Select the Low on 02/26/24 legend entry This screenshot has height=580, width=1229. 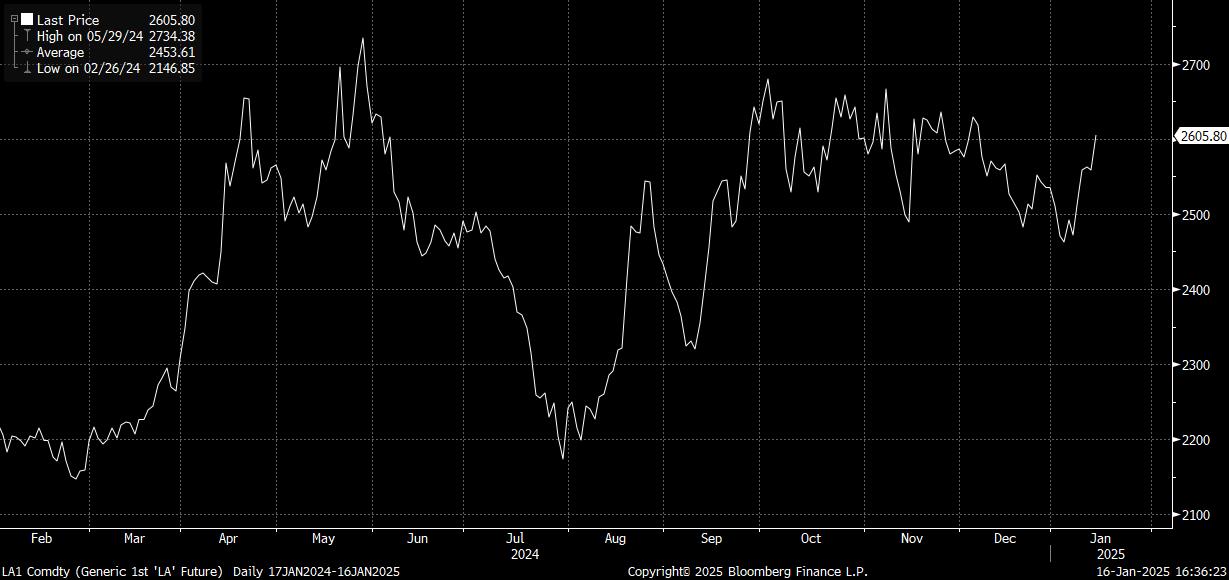[89, 68]
